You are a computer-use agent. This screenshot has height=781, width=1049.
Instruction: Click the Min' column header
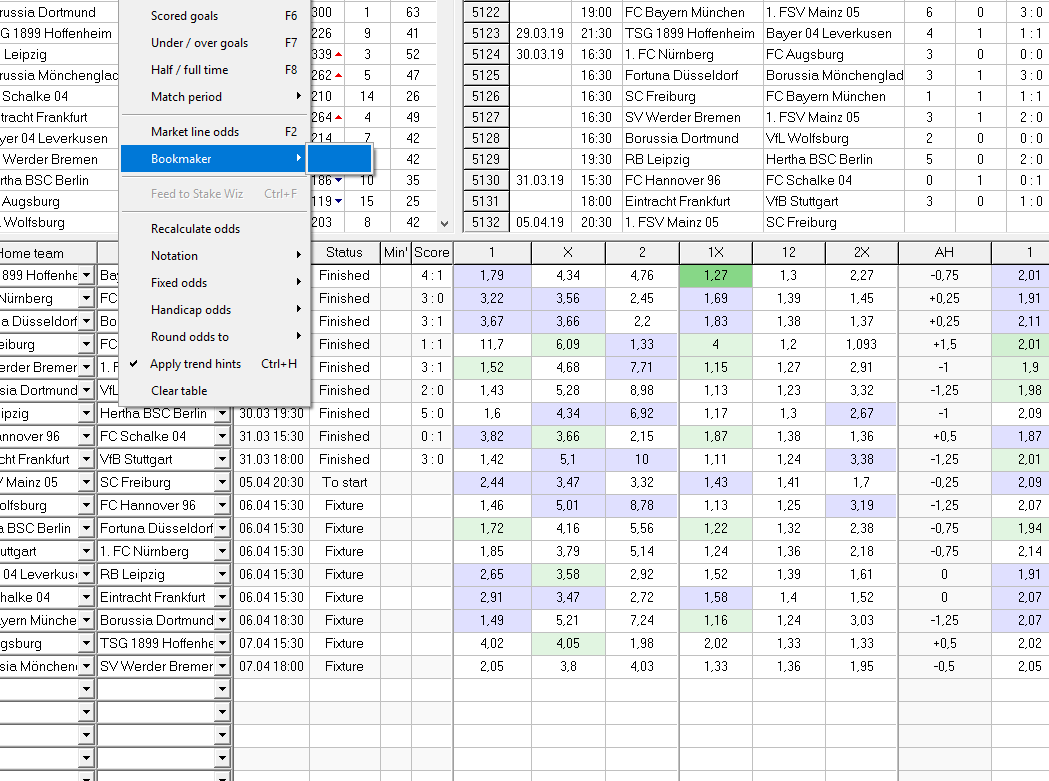[395, 252]
